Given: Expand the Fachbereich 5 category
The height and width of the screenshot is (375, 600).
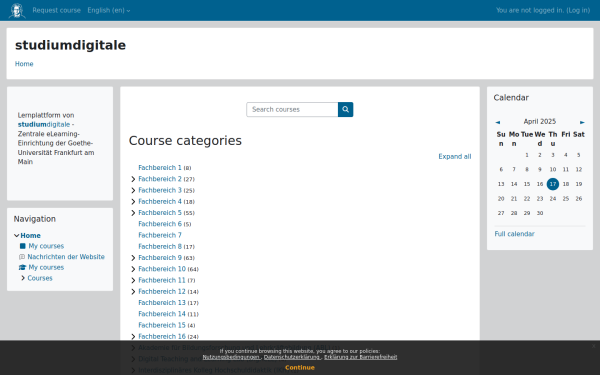Looking at the screenshot, I should [133, 213].
